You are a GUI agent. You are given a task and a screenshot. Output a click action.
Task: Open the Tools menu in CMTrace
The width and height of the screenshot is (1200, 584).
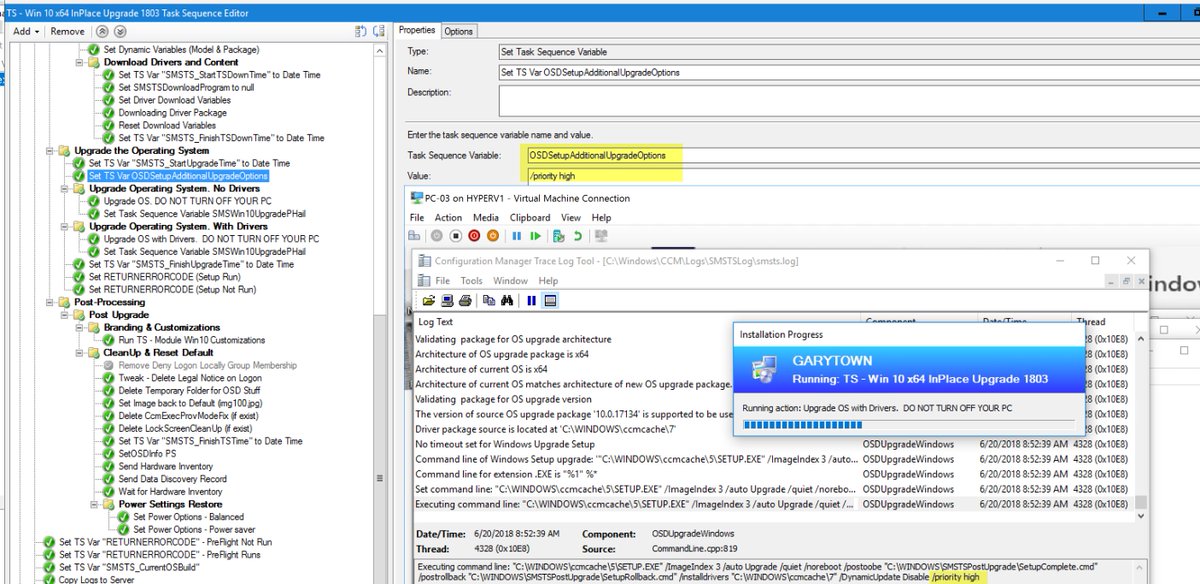coord(472,281)
